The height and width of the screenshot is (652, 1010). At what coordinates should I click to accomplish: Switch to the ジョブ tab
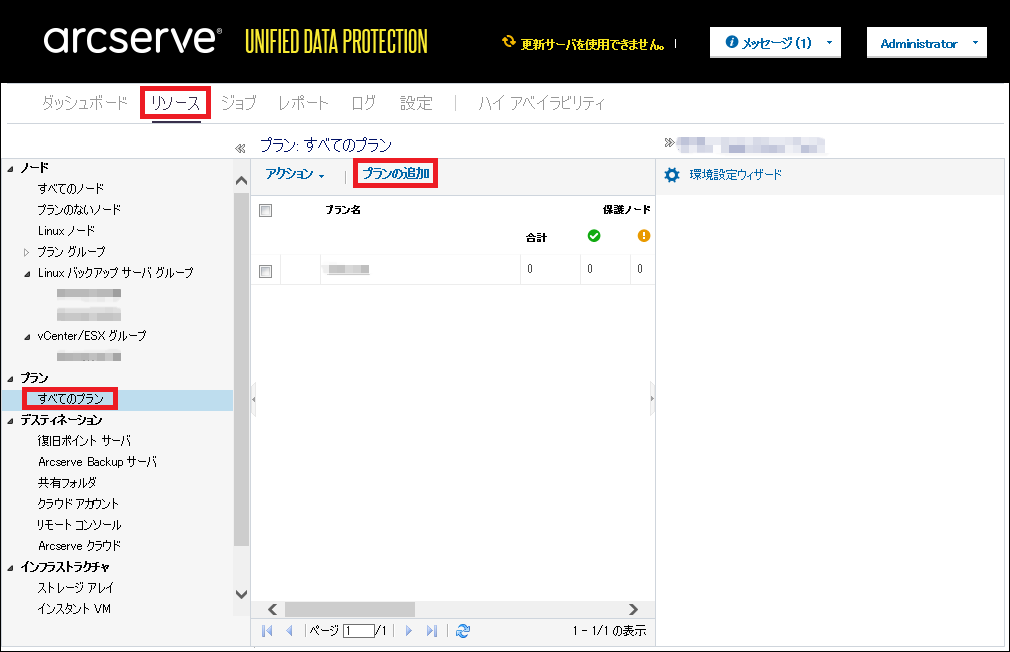[239, 103]
